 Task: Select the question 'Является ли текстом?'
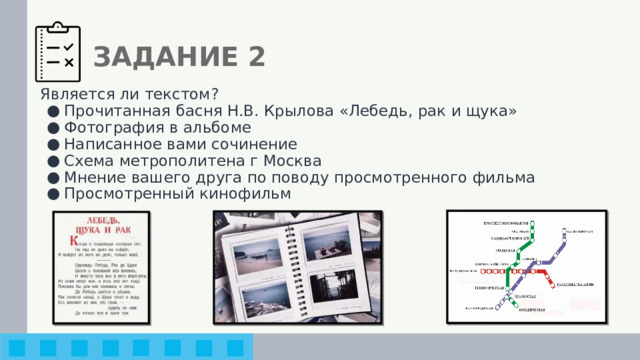tap(129, 94)
